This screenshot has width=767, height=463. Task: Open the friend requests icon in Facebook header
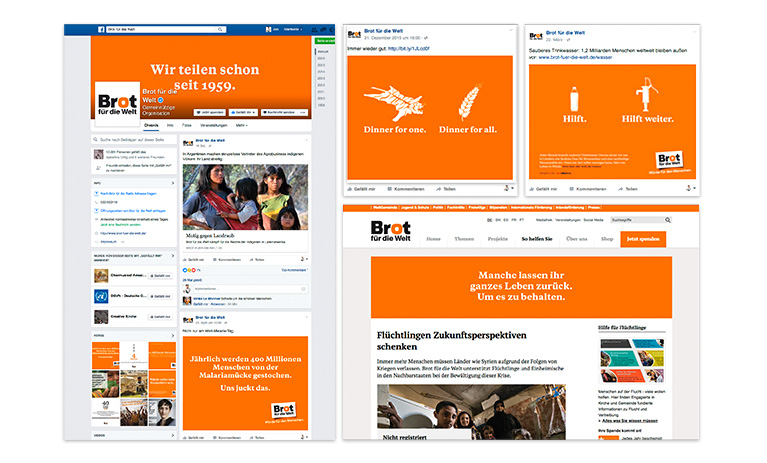[x=314, y=29]
